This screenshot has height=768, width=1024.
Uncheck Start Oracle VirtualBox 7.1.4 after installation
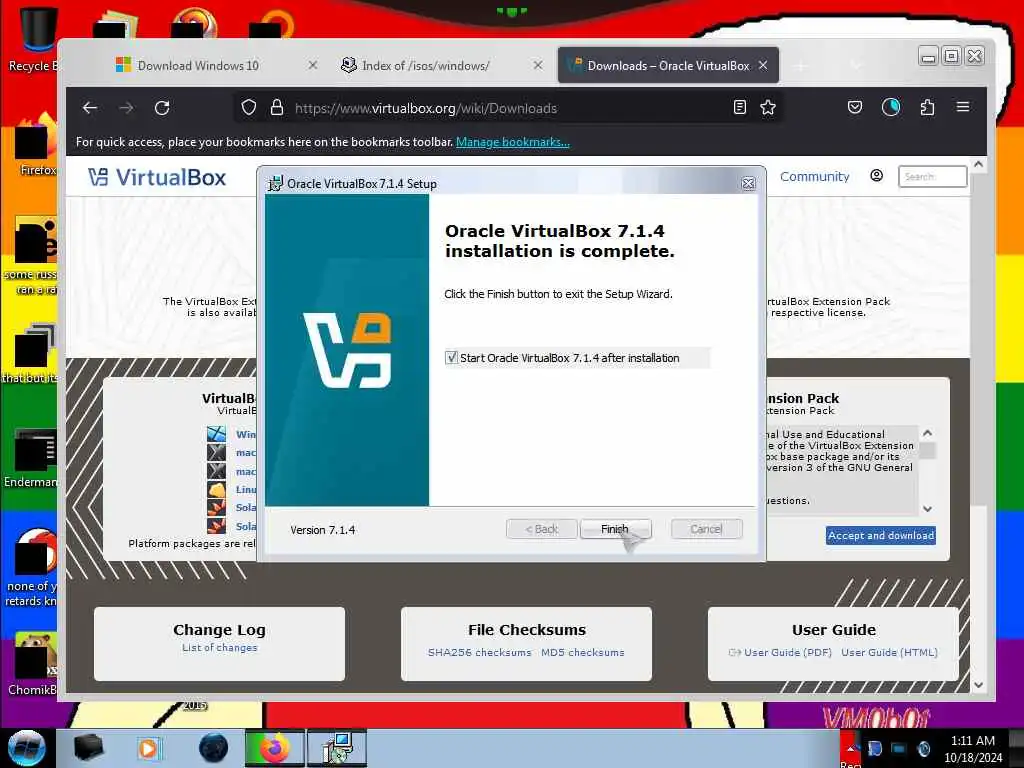click(x=451, y=358)
